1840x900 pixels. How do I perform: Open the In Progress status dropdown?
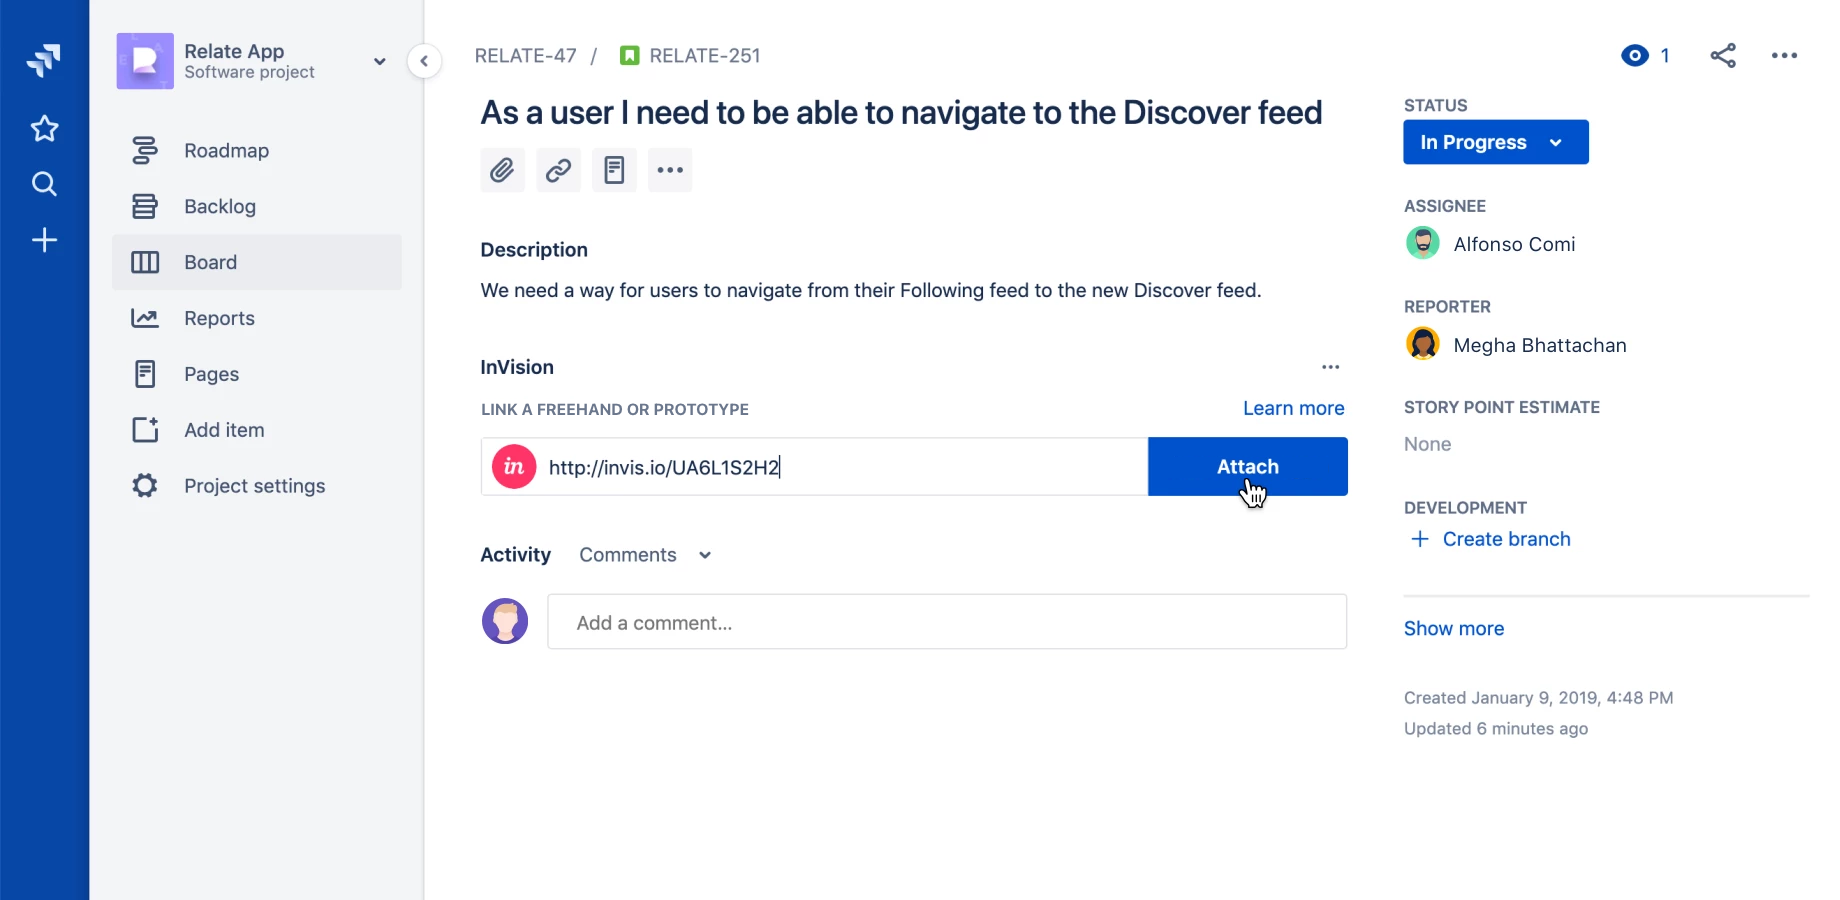1495,142
